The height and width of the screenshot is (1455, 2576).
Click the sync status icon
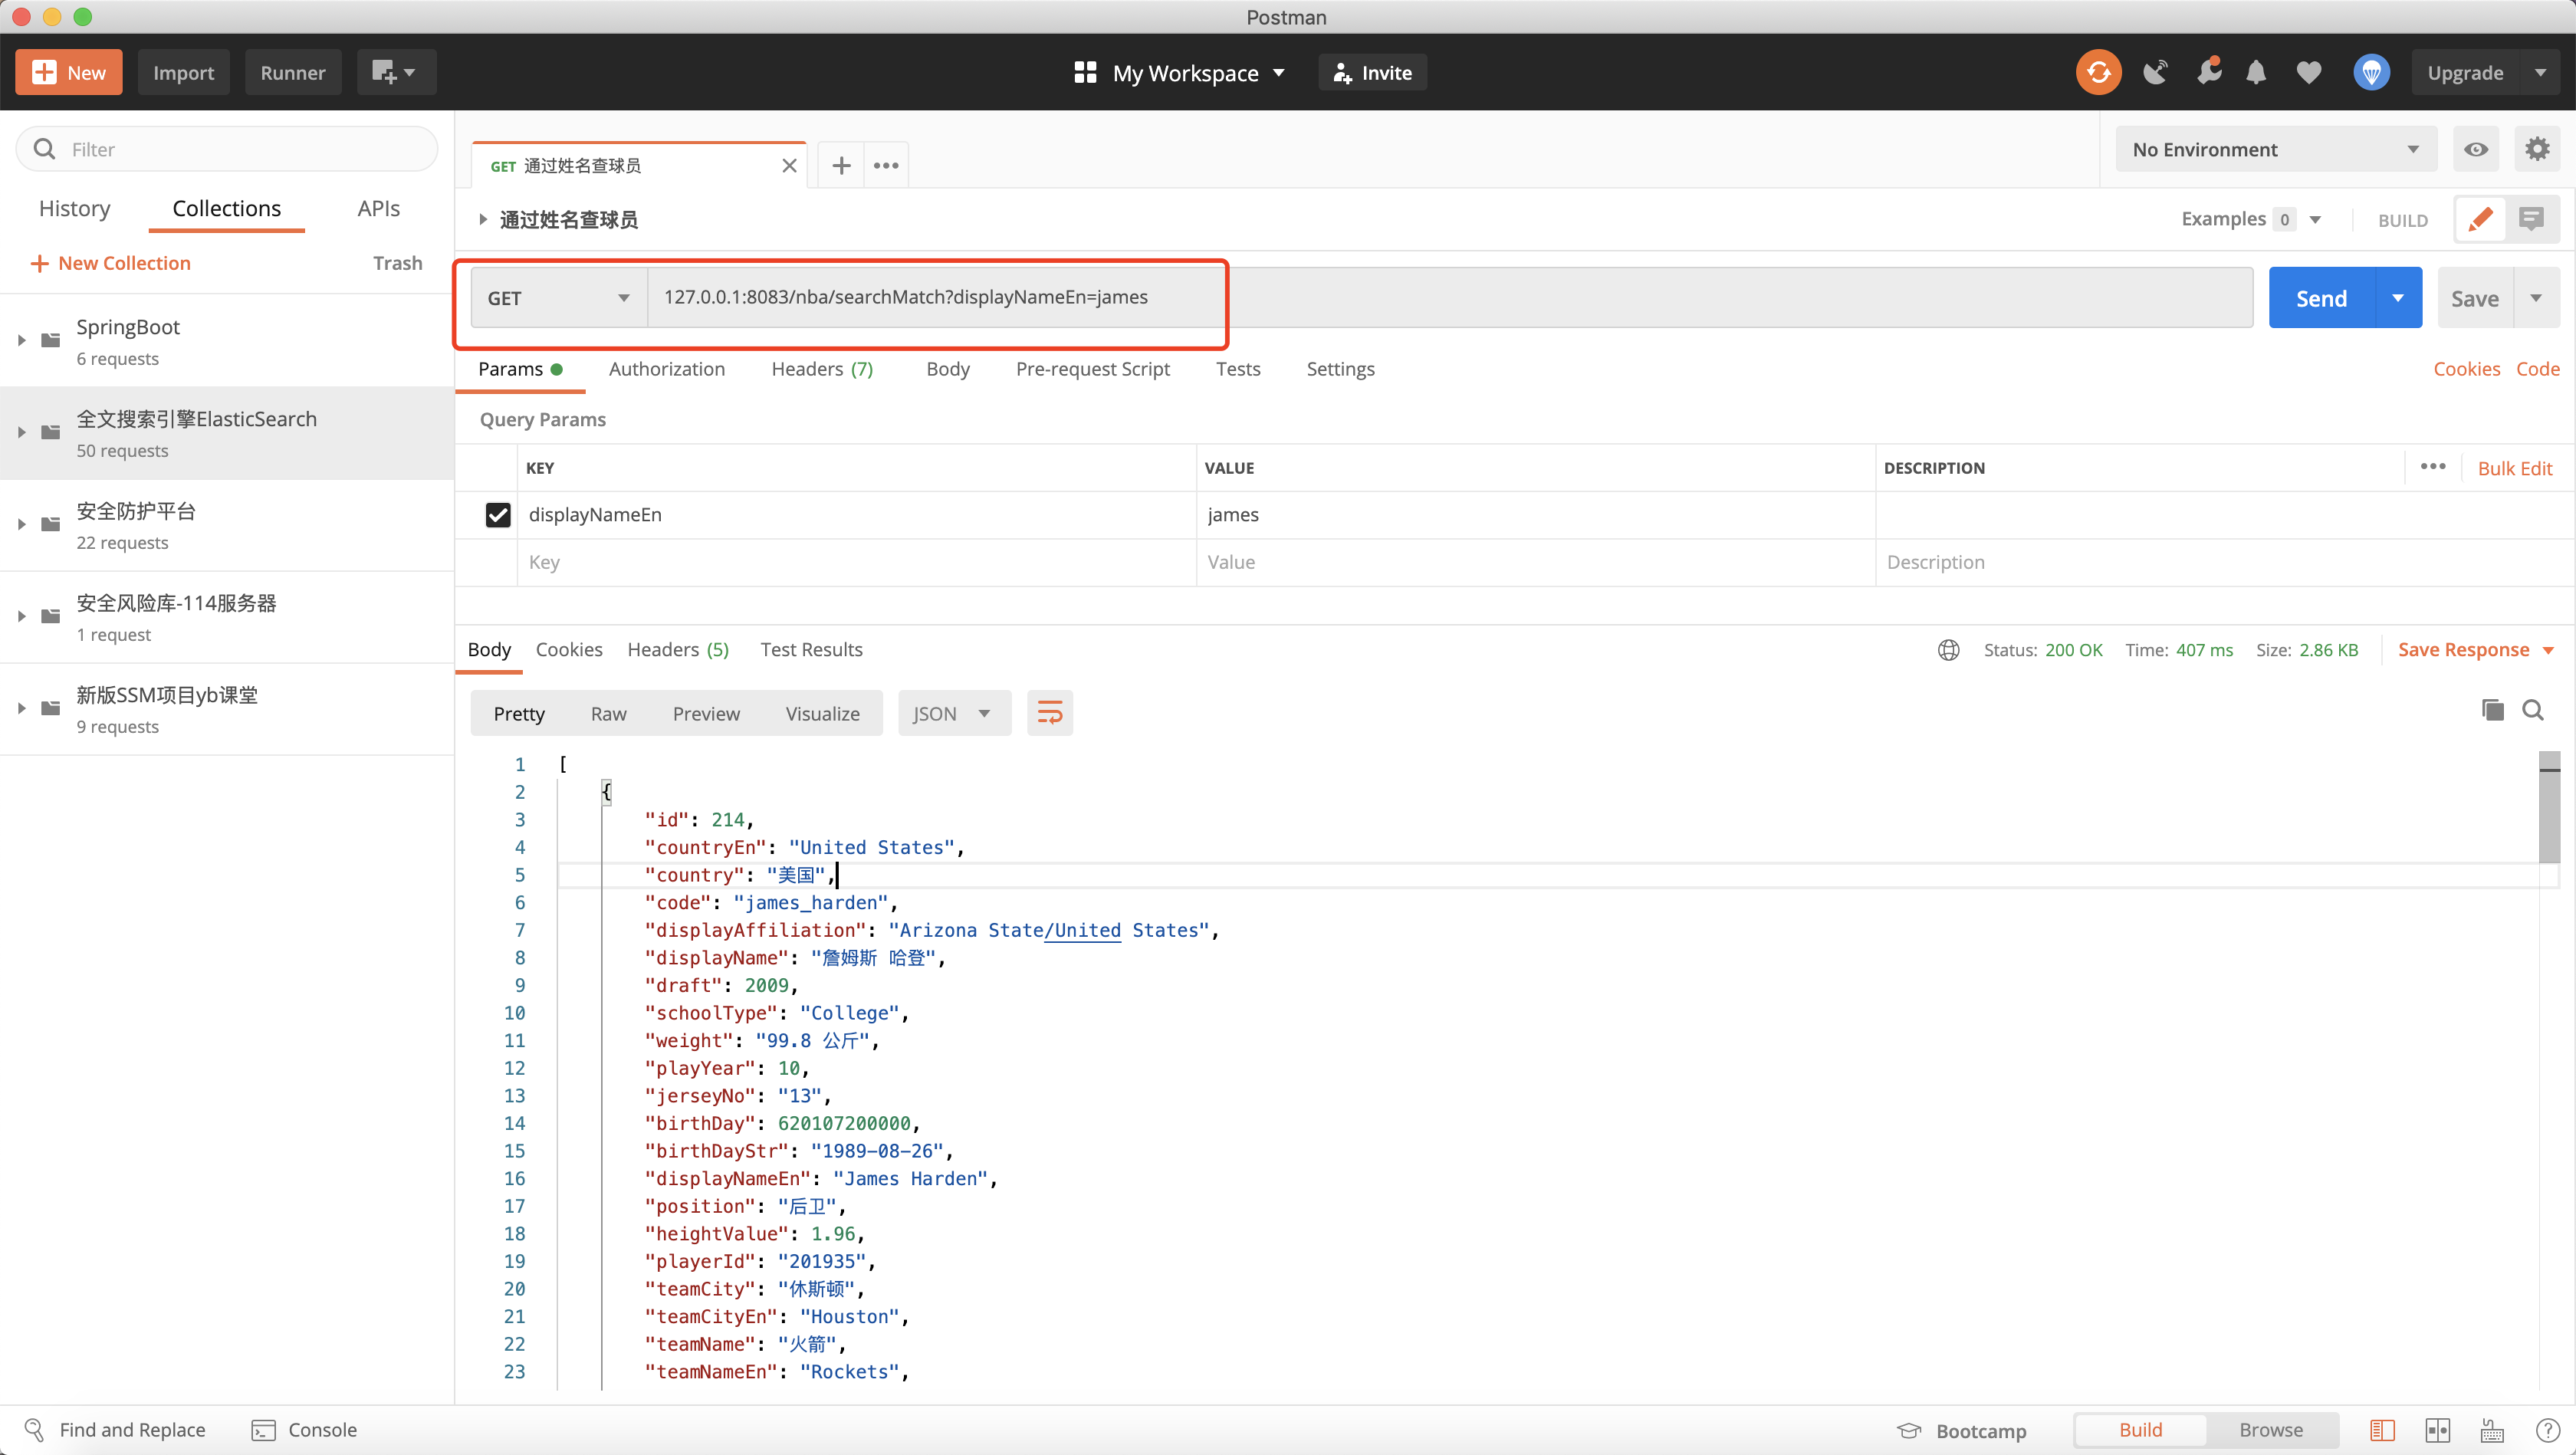(x=2098, y=72)
